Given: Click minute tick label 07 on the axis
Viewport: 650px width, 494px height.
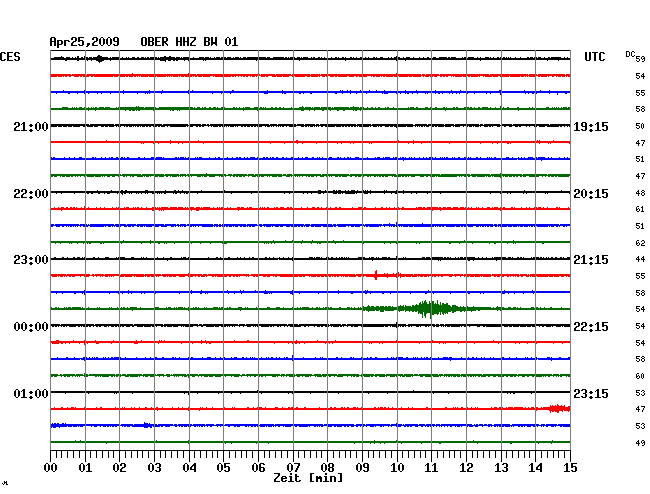Looking at the screenshot, I should (x=293, y=468).
